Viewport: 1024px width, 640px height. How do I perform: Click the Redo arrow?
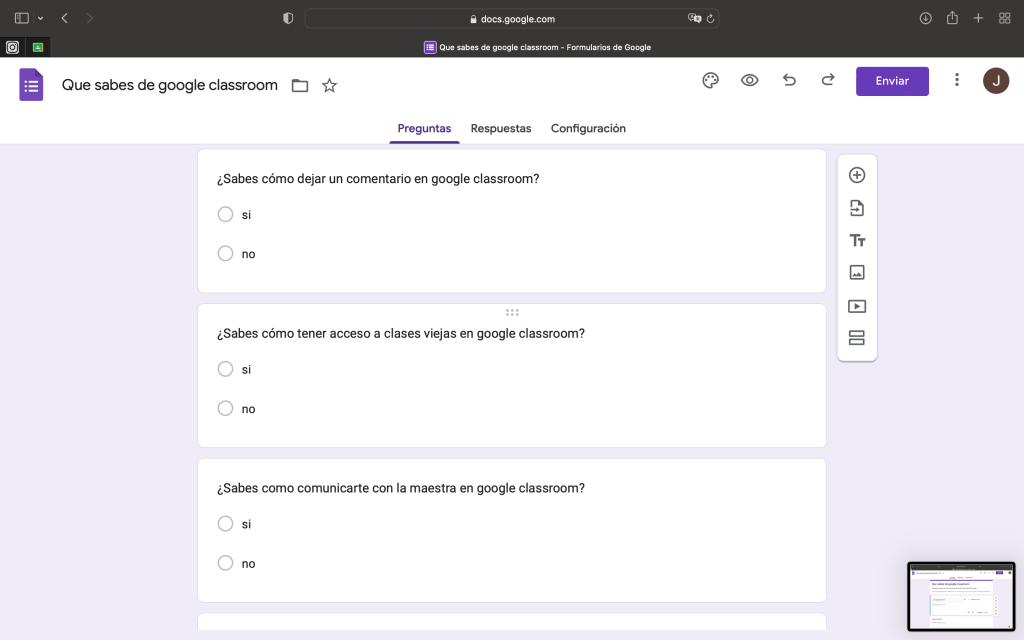tap(827, 81)
